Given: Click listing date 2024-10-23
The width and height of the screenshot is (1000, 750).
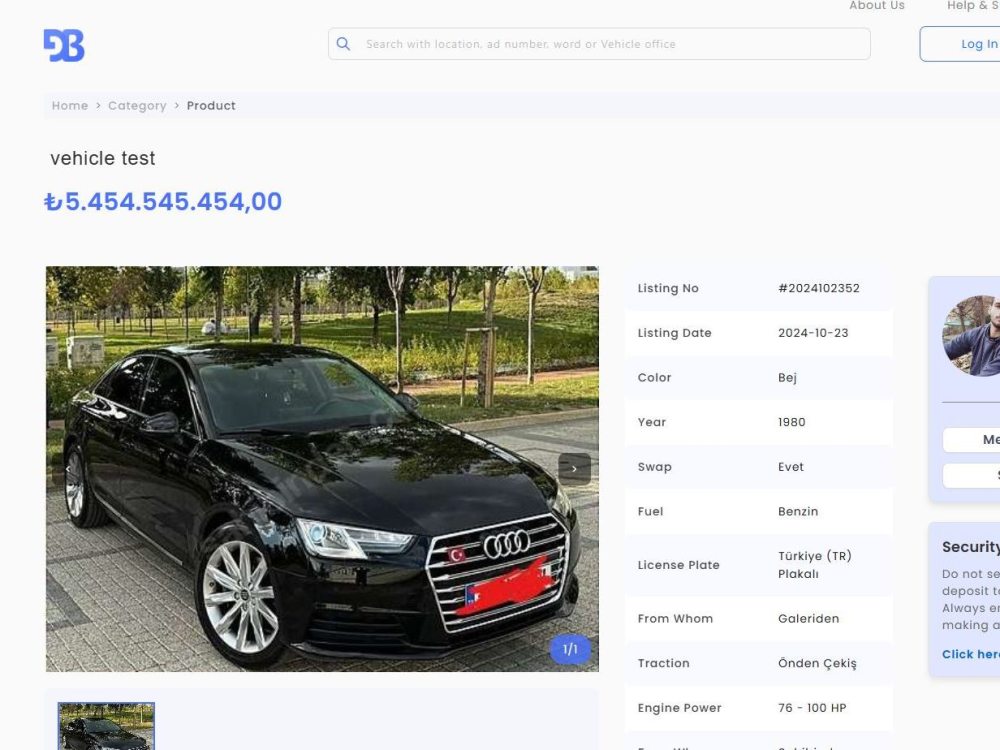Looking at the screenshot, I should point(813,333).
